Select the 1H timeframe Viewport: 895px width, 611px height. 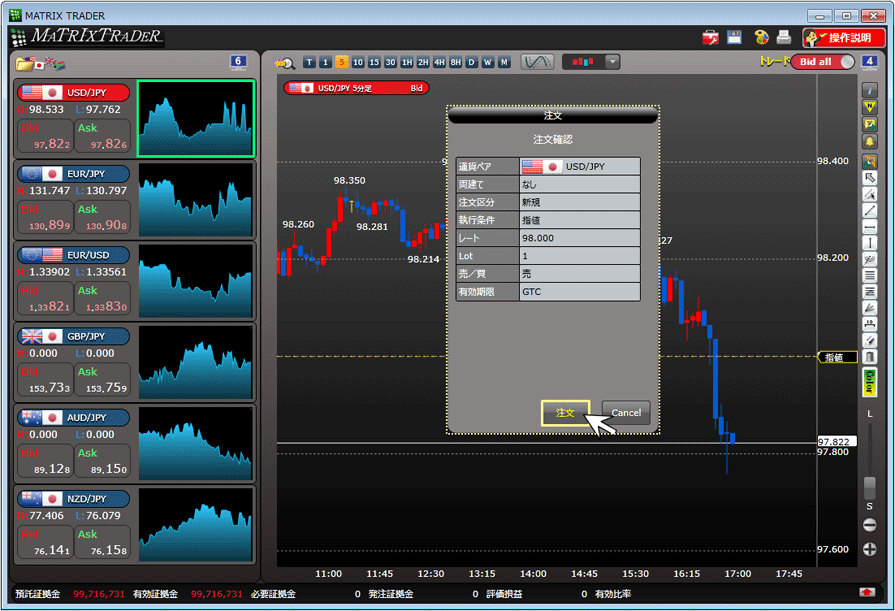pos(406,62)
